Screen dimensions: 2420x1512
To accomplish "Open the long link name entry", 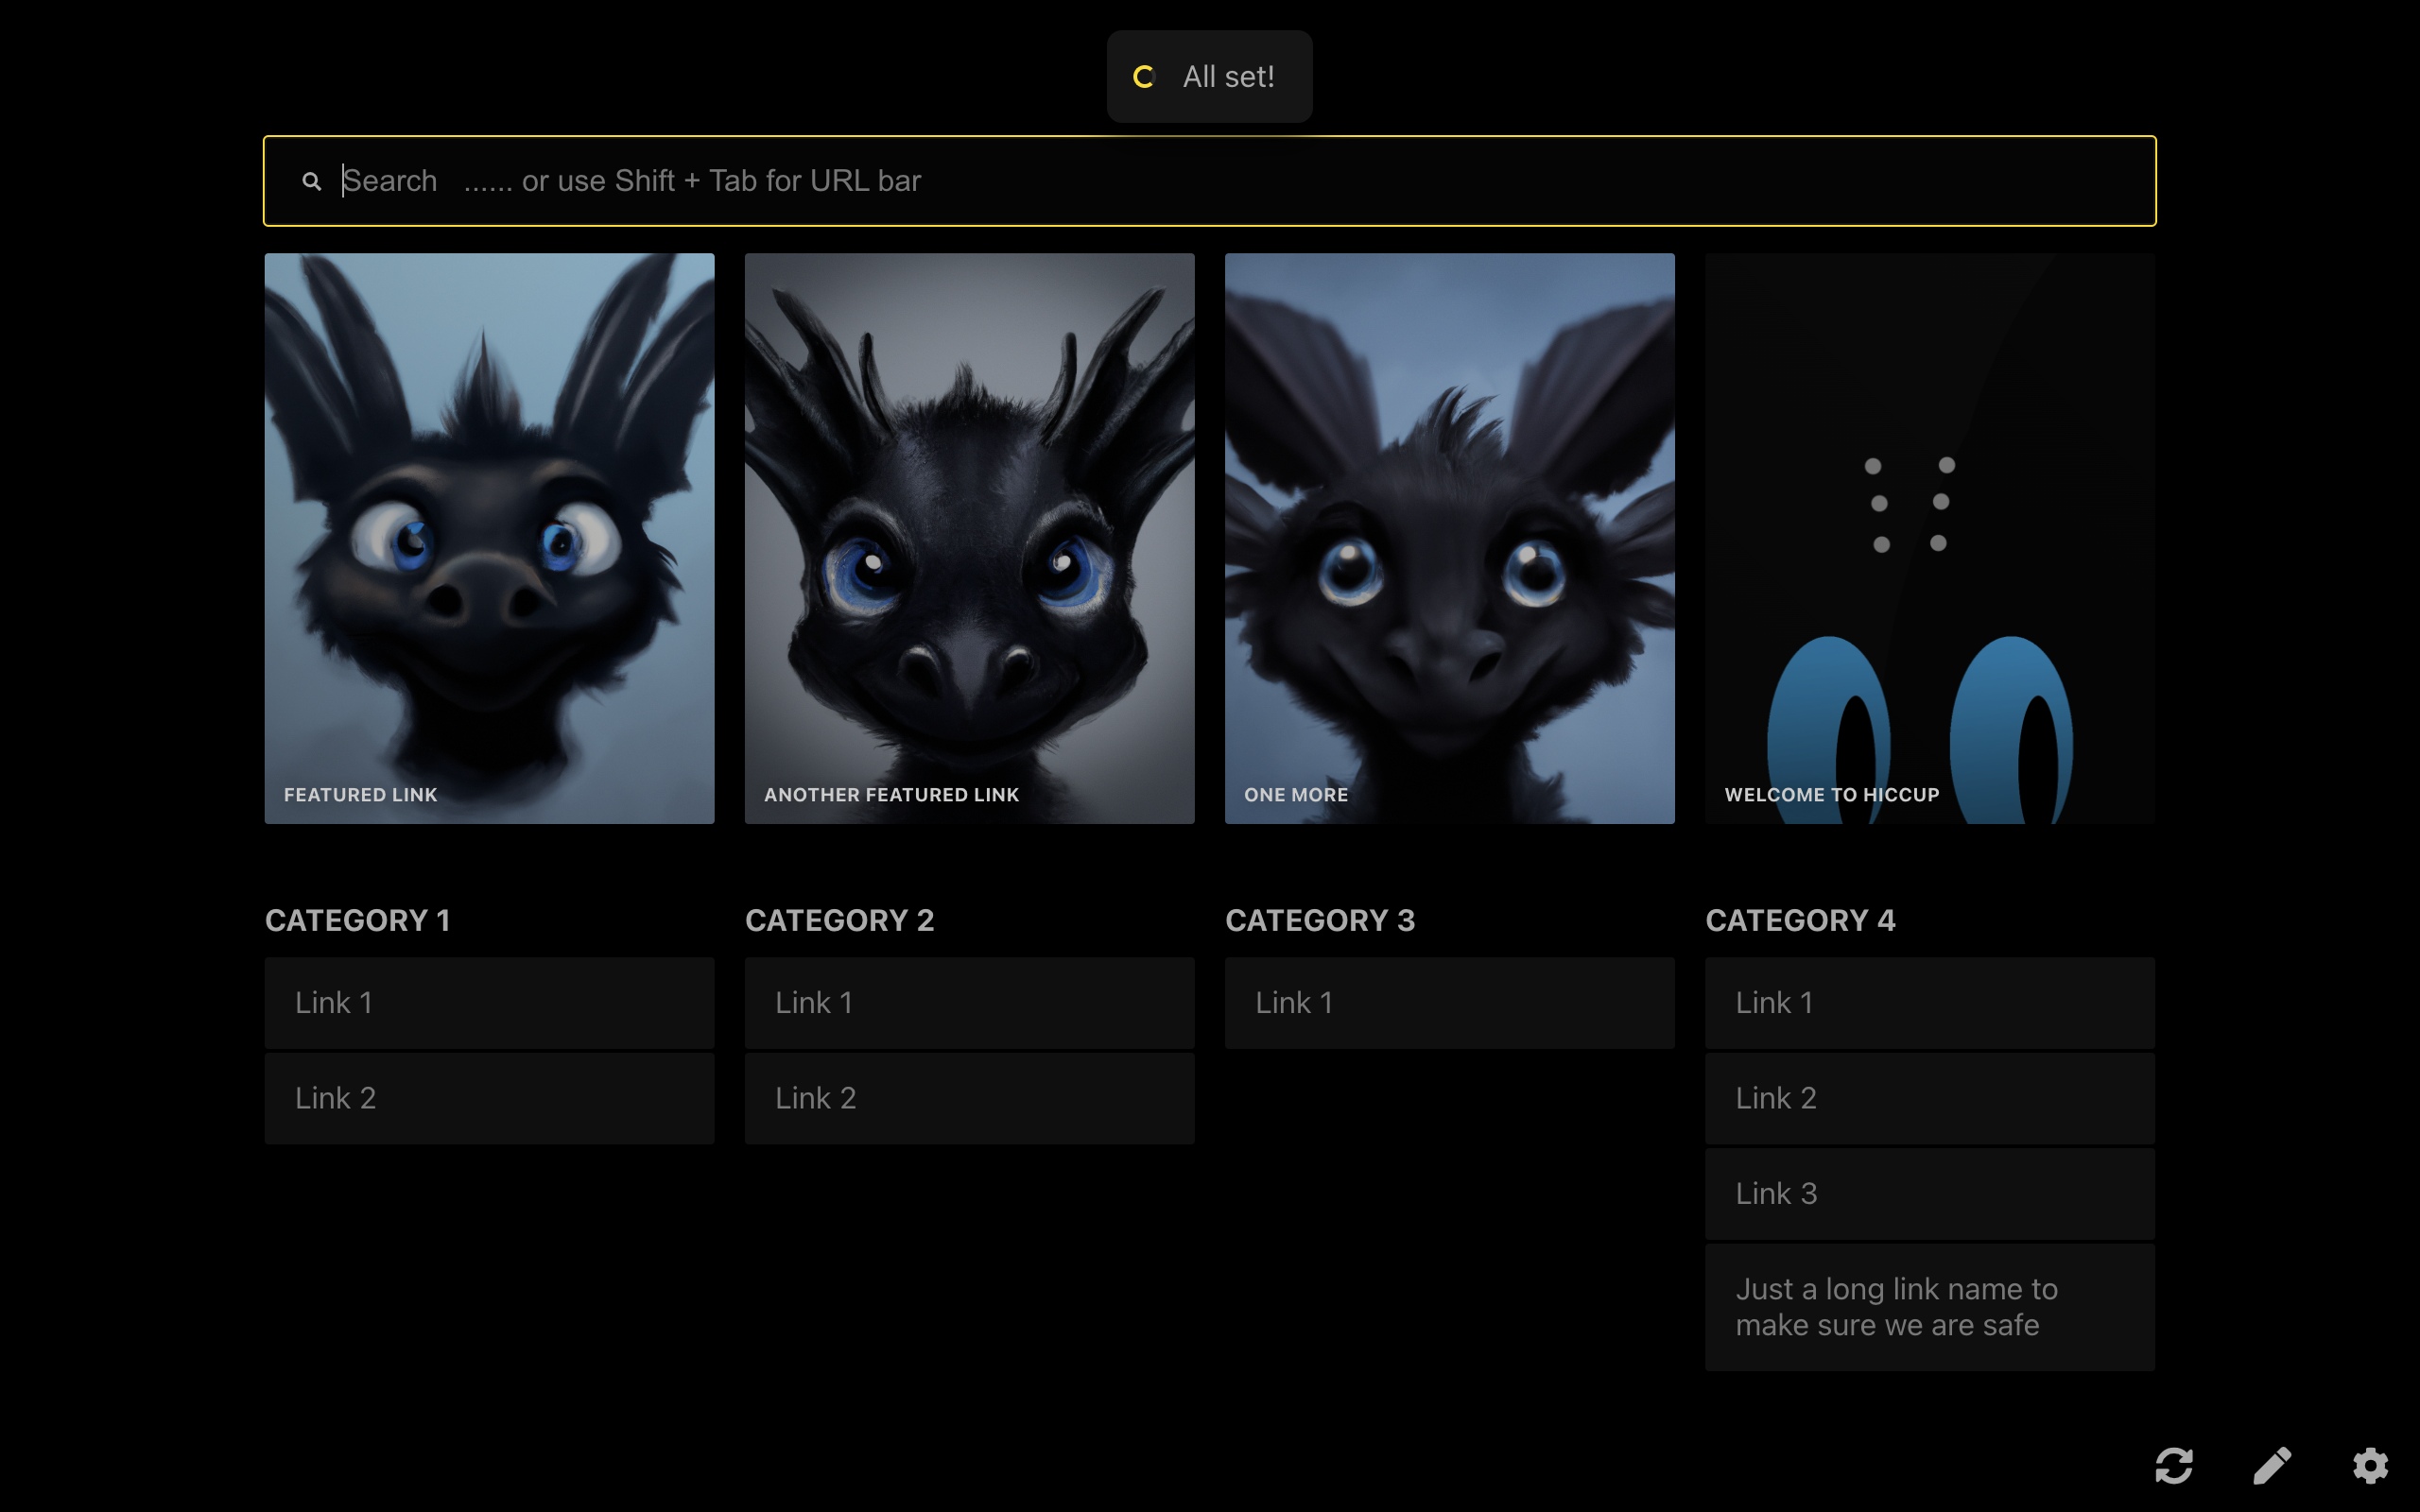I will tap(1929, 1307).
